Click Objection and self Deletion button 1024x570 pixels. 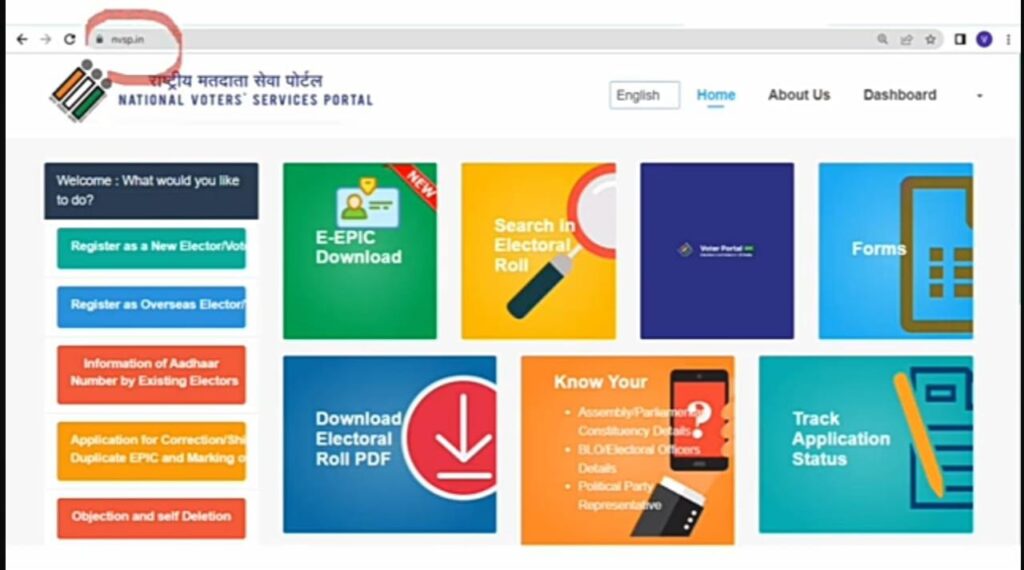click(x=152, y=518)
